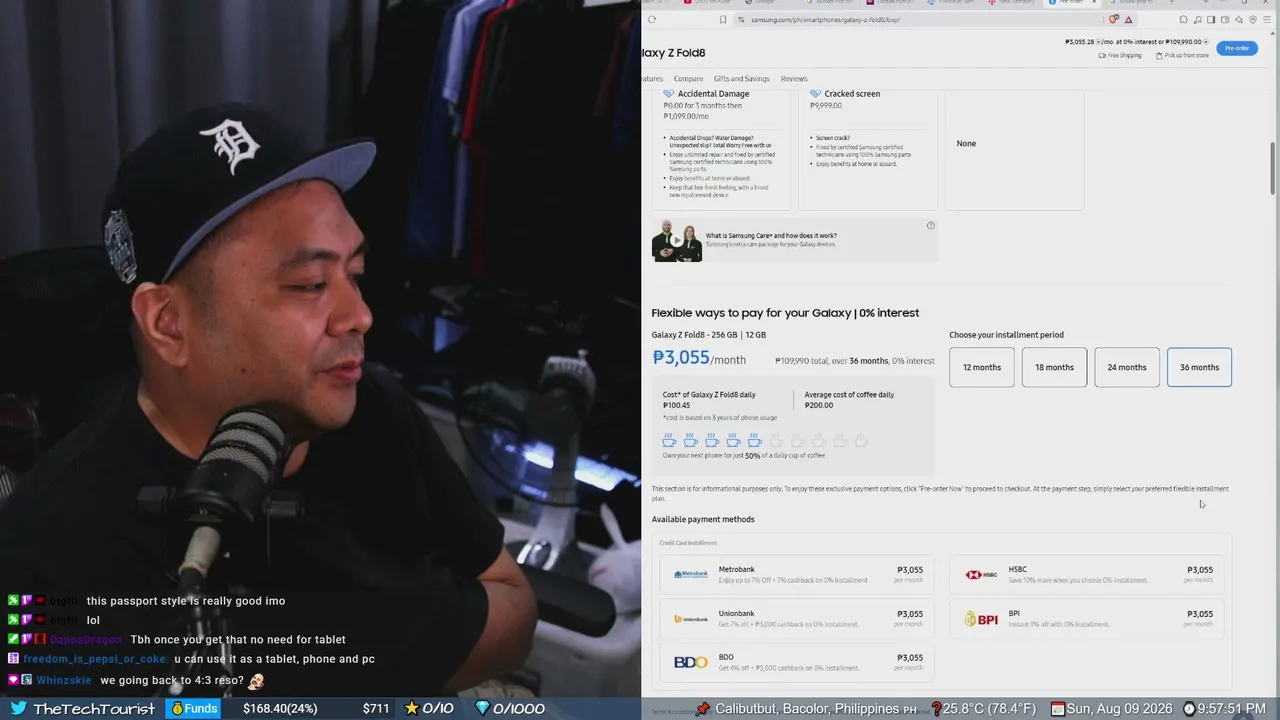This screenshot has width=1280, height=720.
Task: Click the thermometer icon beside temperature
Action: point(937,709)
